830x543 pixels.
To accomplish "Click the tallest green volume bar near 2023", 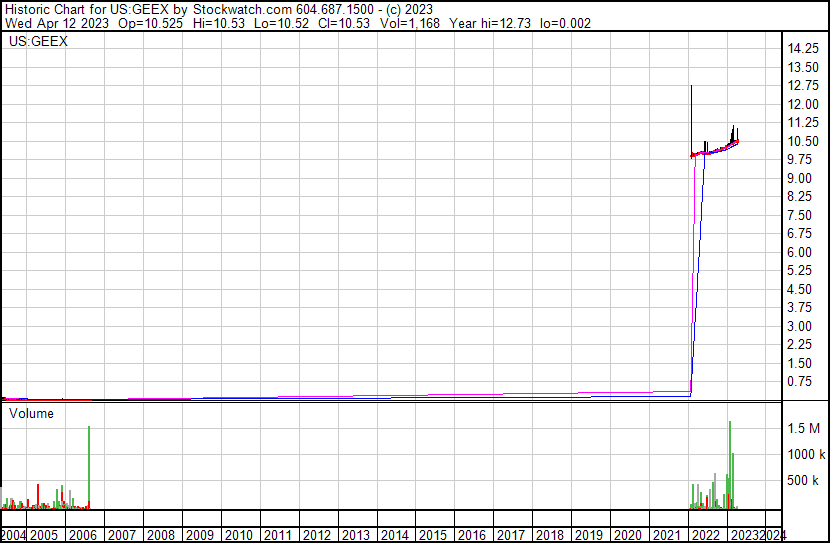I will pyautogui.click(x=730, y=465).
